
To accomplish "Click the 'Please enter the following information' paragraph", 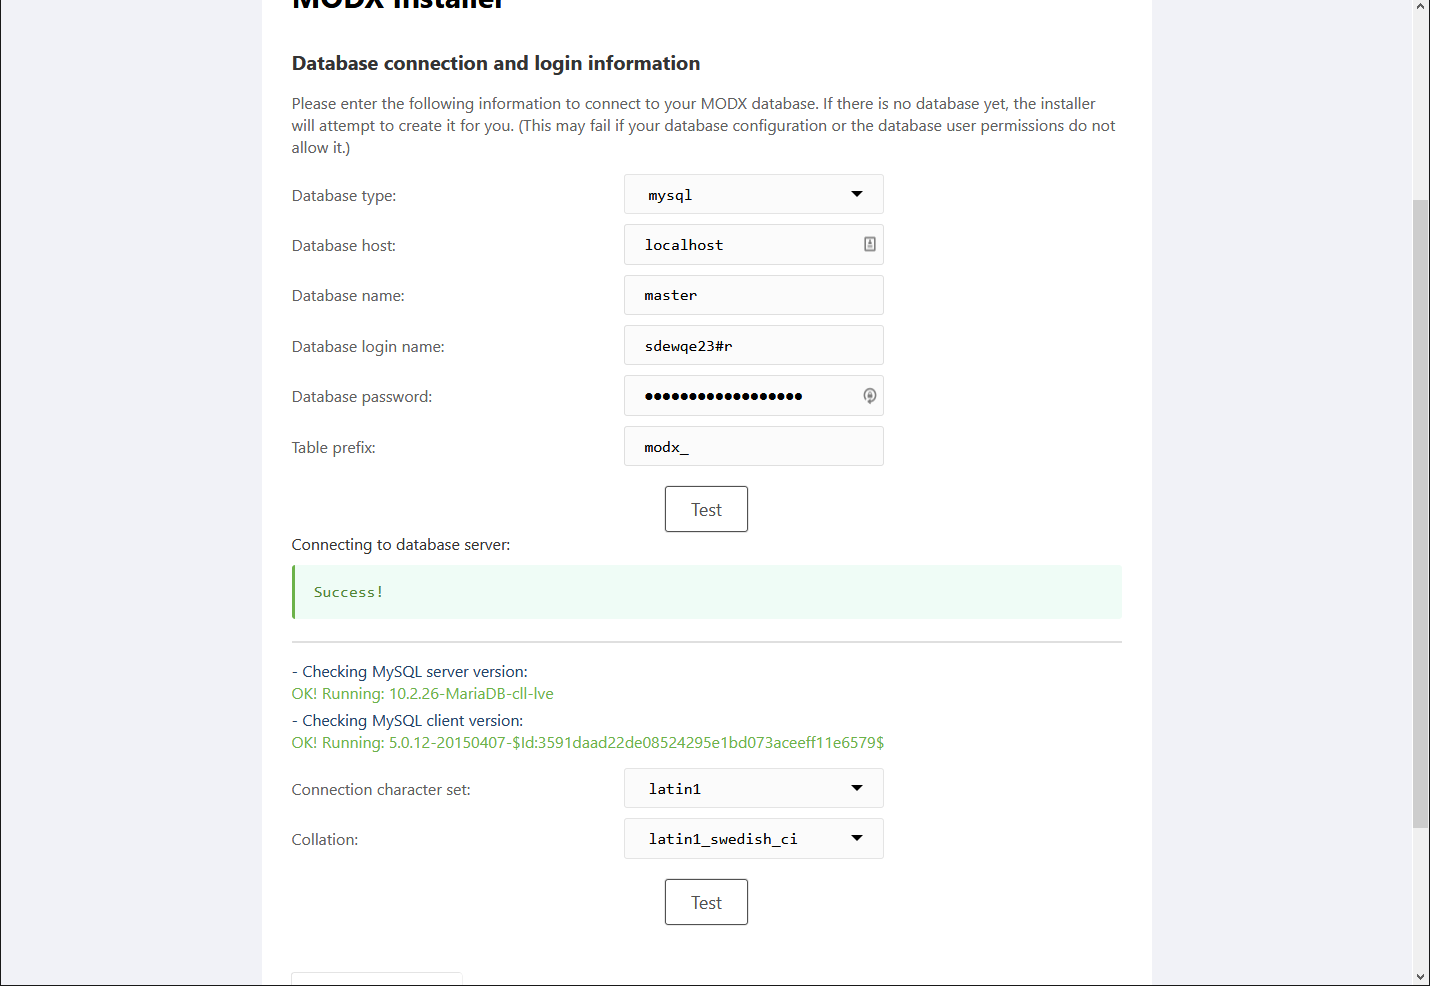I will tap(704, 126).
